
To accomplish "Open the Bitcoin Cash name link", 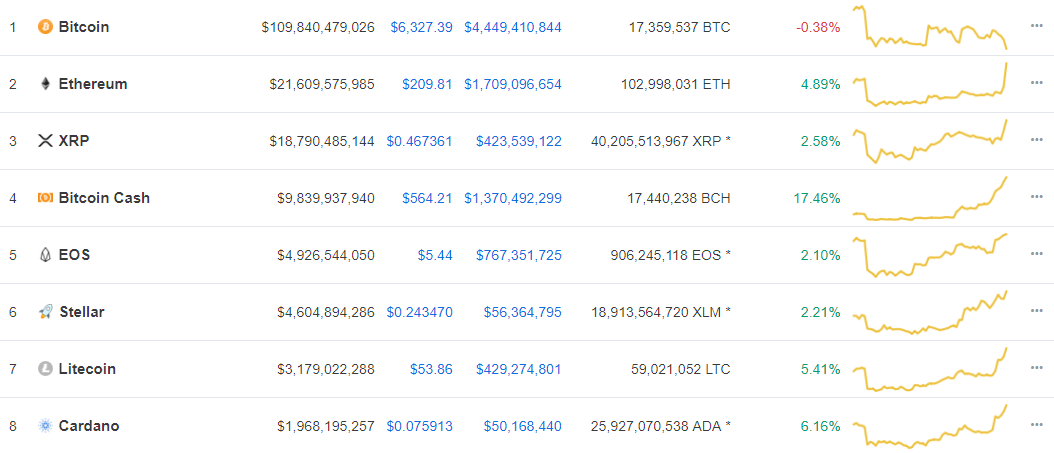I will point(104,198).
